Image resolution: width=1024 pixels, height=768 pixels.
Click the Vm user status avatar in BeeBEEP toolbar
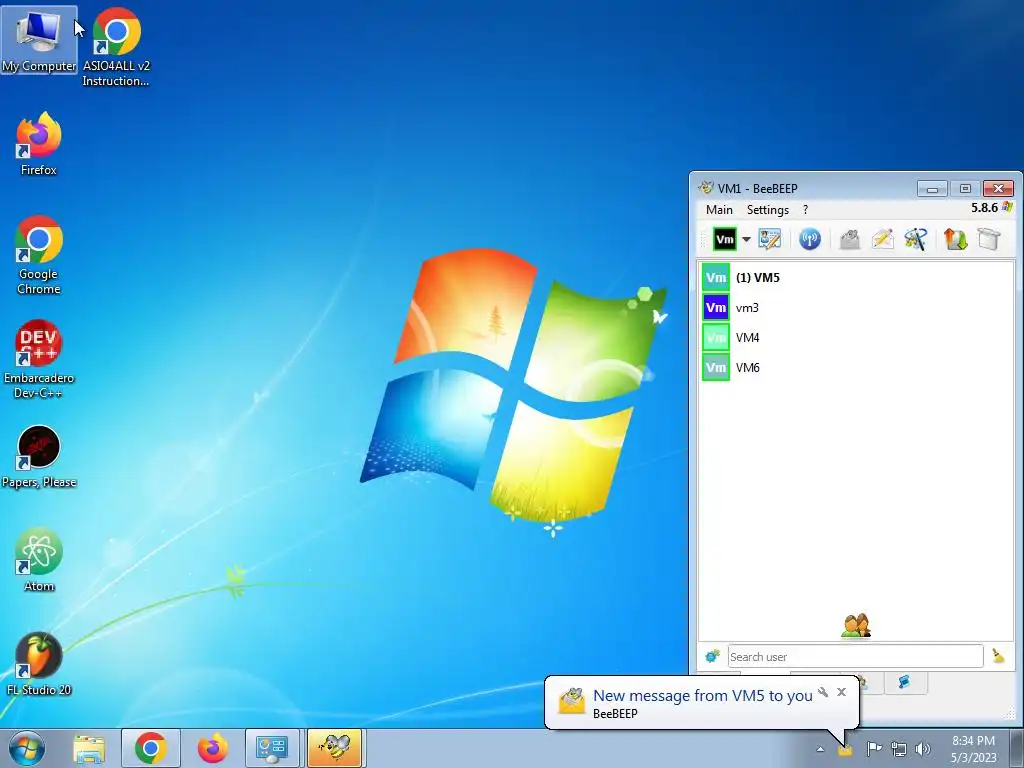coord(724,240)
